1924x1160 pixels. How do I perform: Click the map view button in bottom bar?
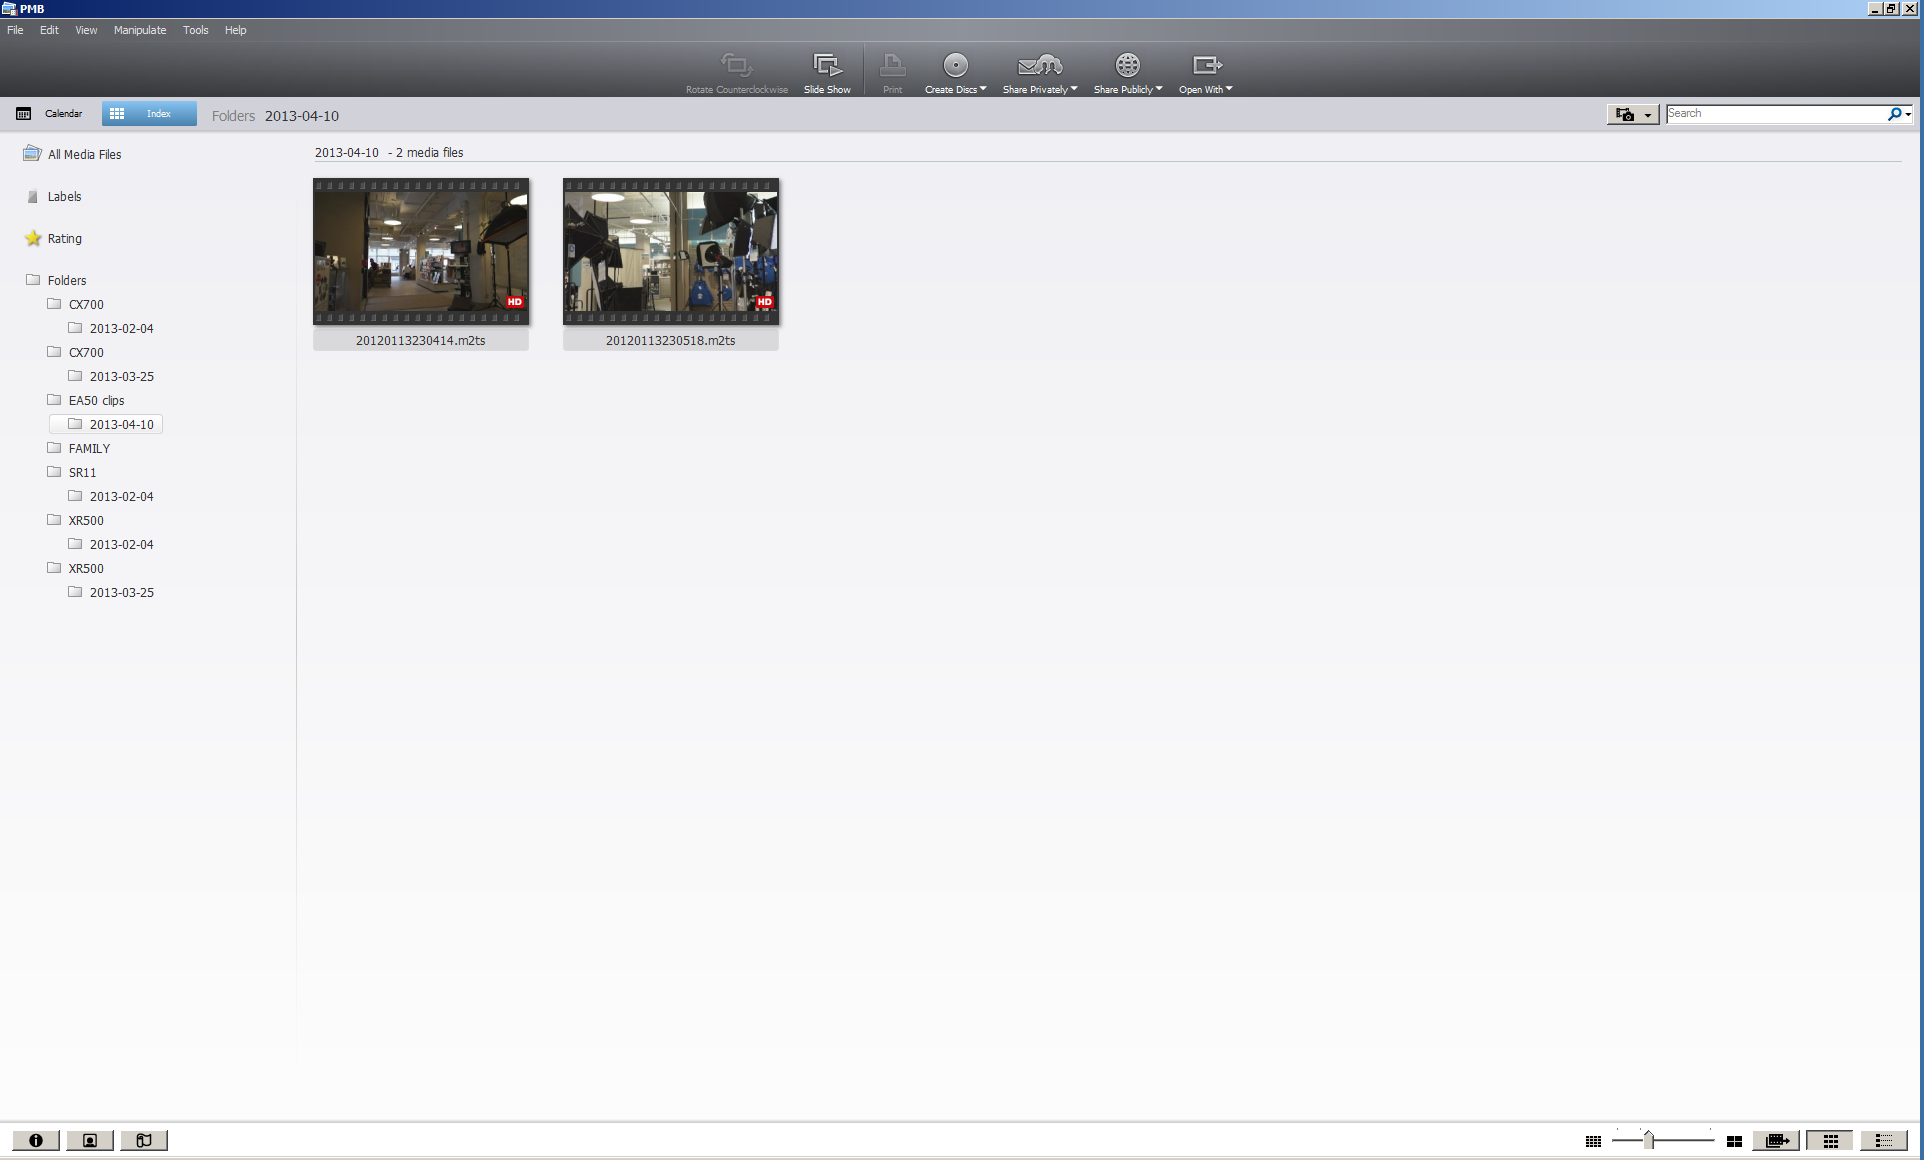[x=144, y=1140]
